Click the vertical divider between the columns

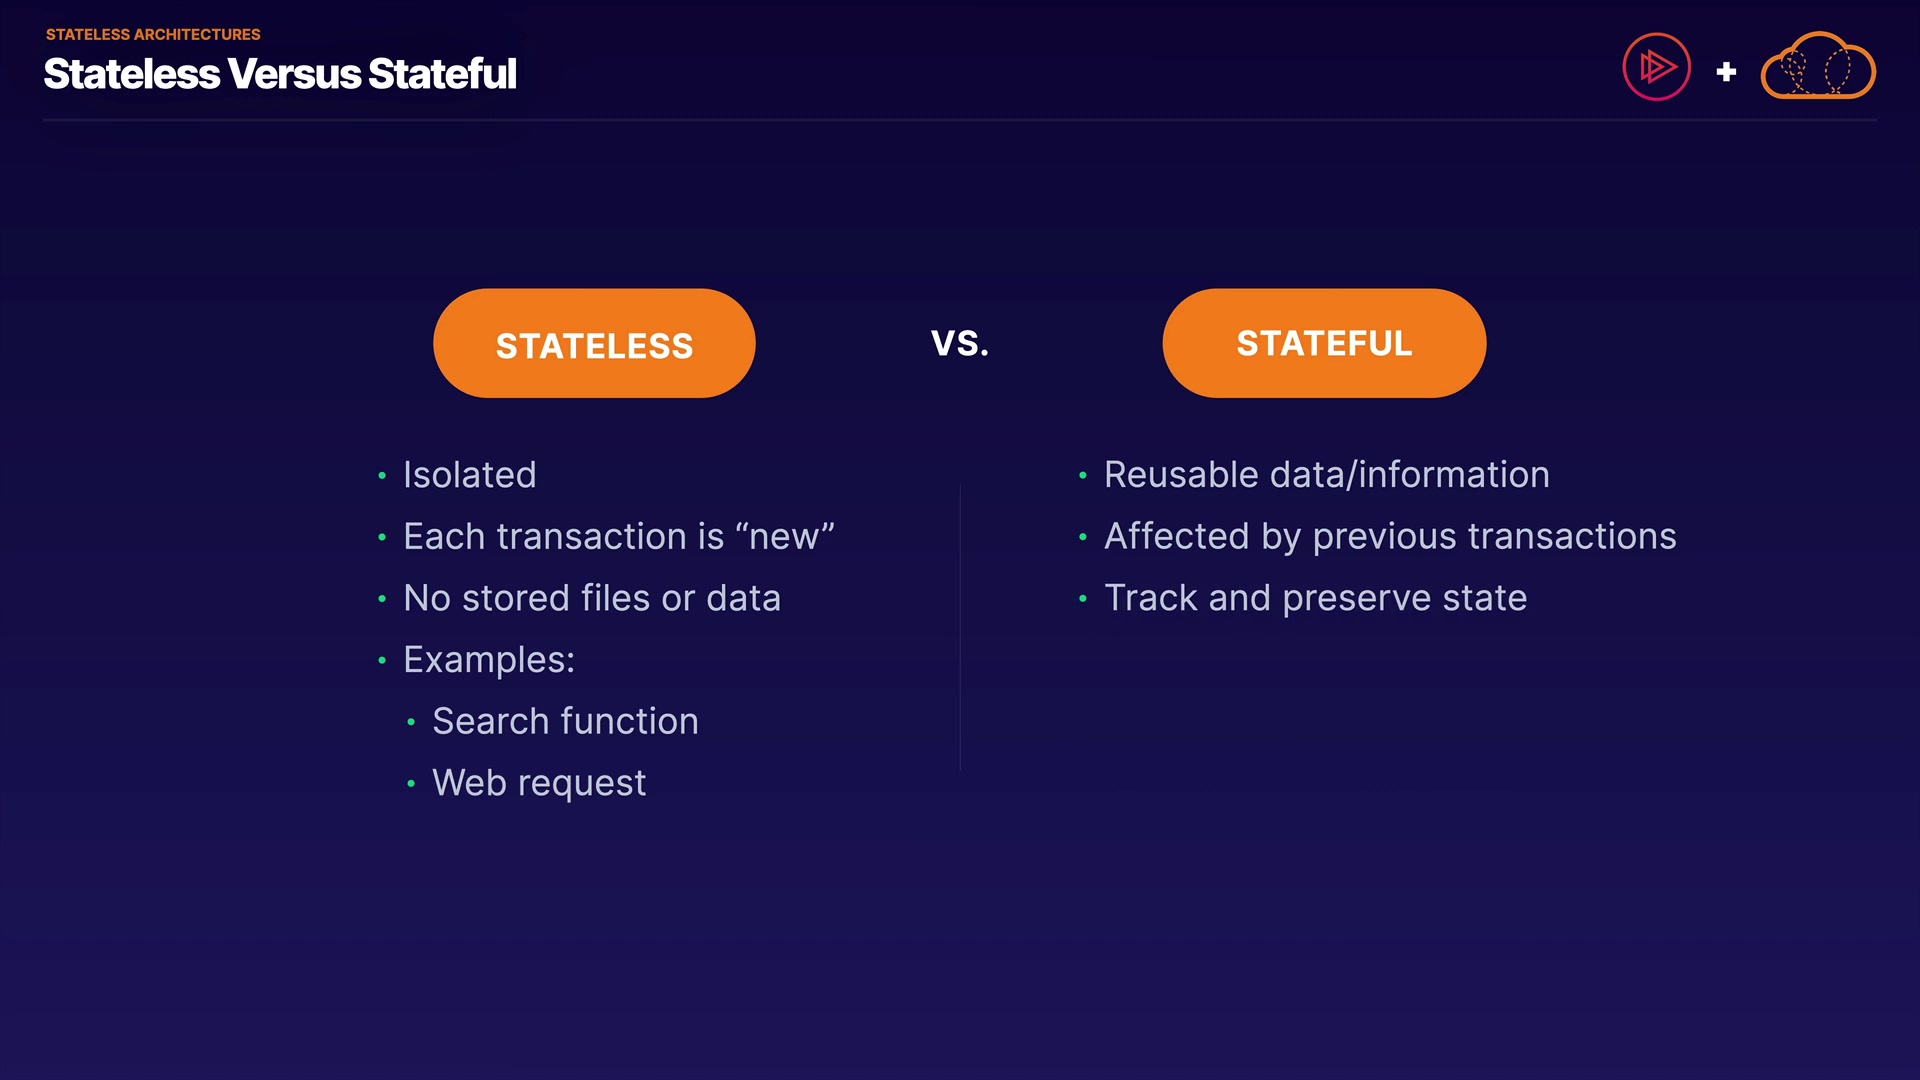(960, 628)
